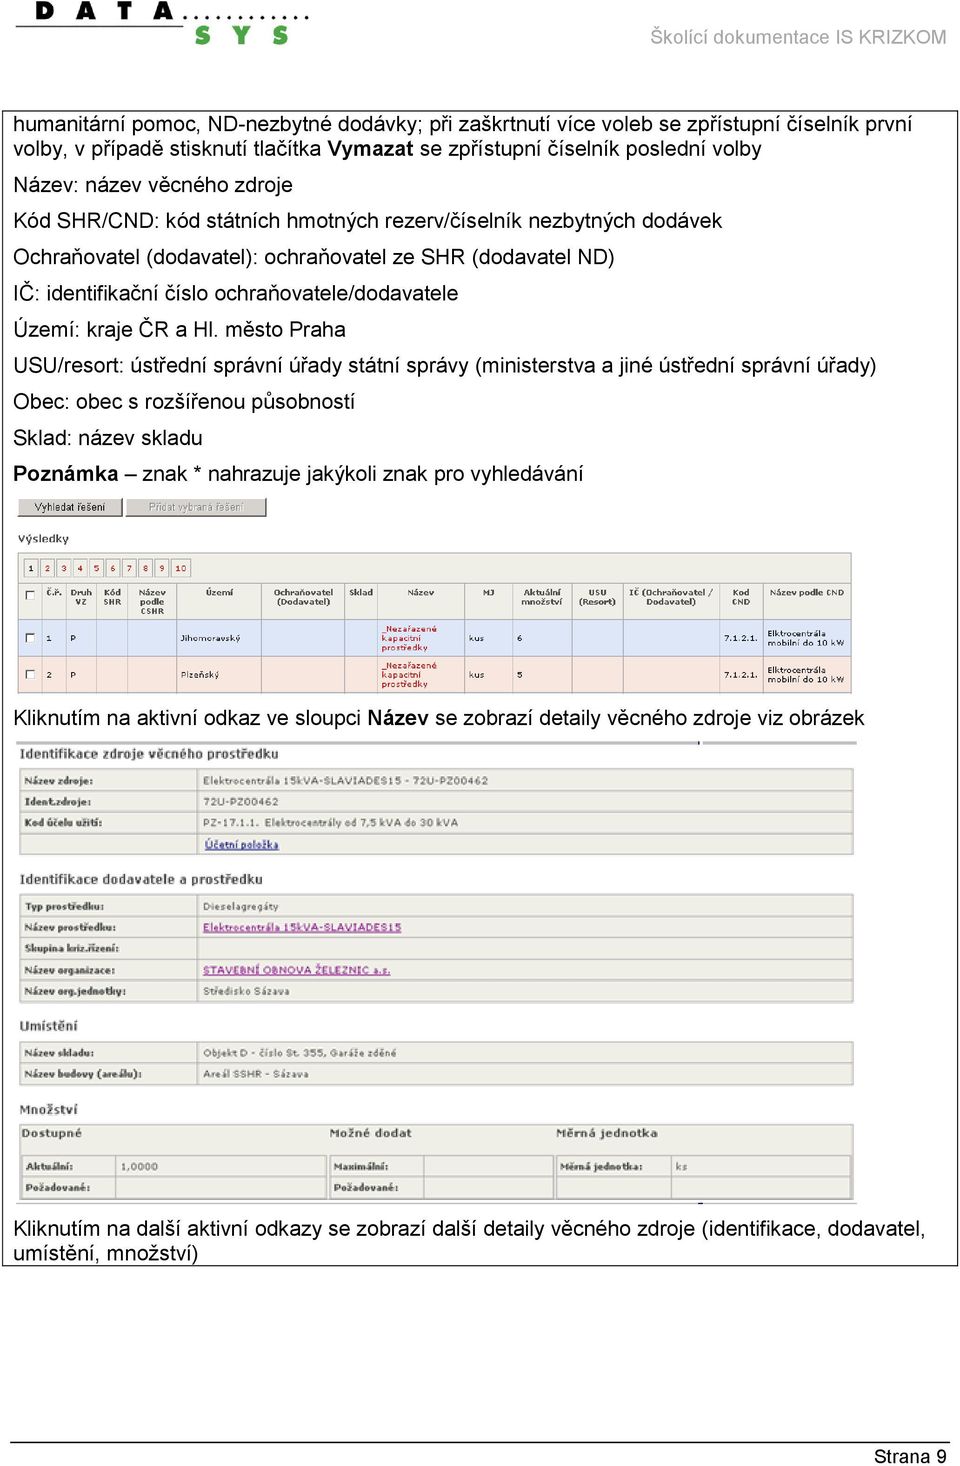
Task: Tick the select-all checkbox in results header
Action: click(x=30, y=594)
